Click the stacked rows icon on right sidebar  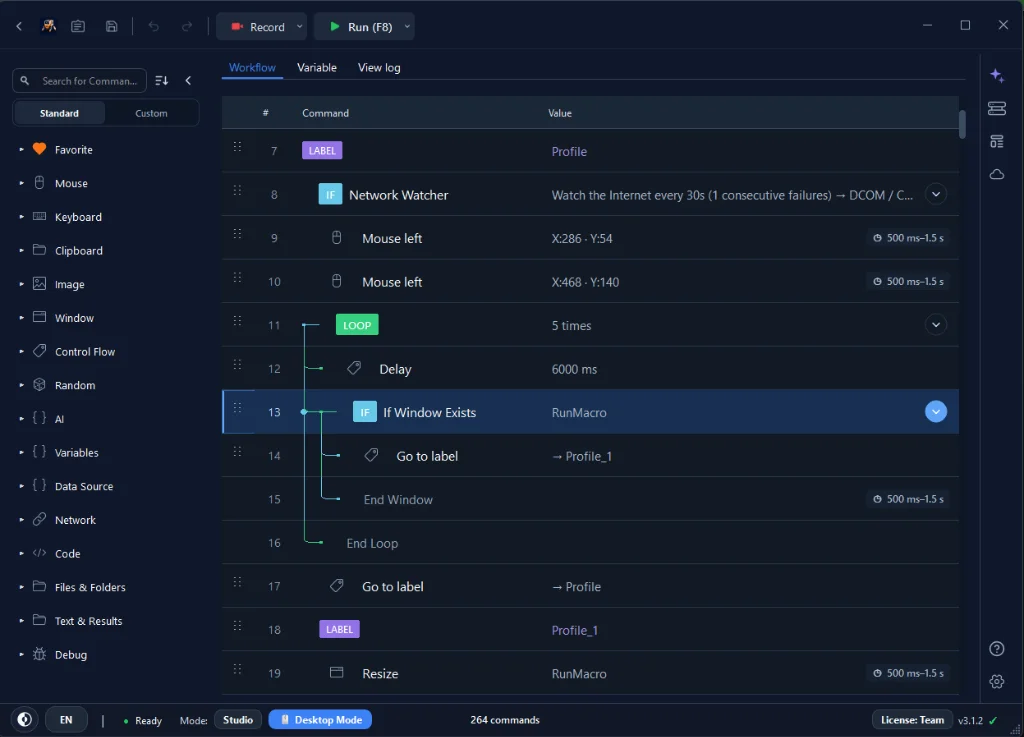pyautogui.click(x=997, y=108)
